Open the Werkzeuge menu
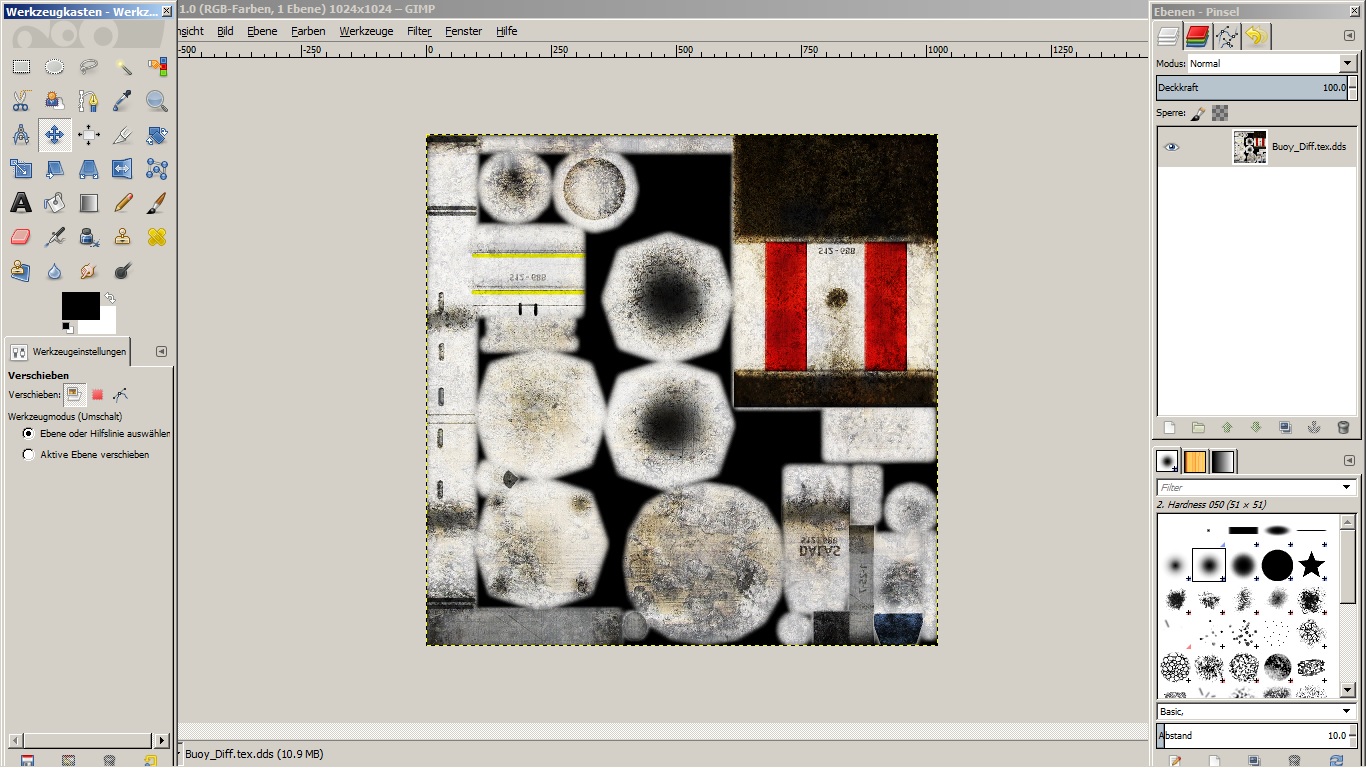This screenshot has height=768, width=1366. (366, 31)
